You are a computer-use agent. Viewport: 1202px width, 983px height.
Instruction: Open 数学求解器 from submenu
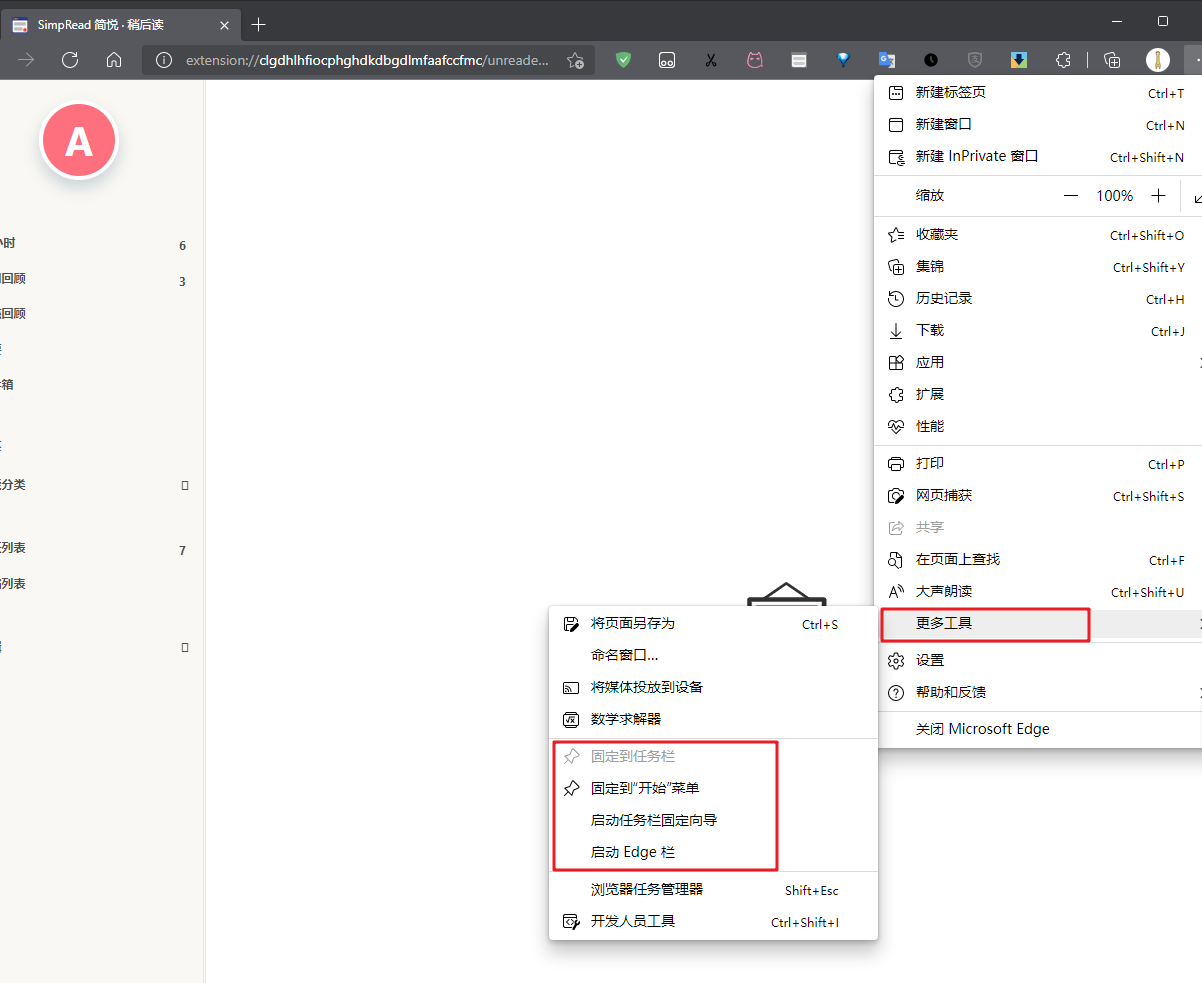713,720
